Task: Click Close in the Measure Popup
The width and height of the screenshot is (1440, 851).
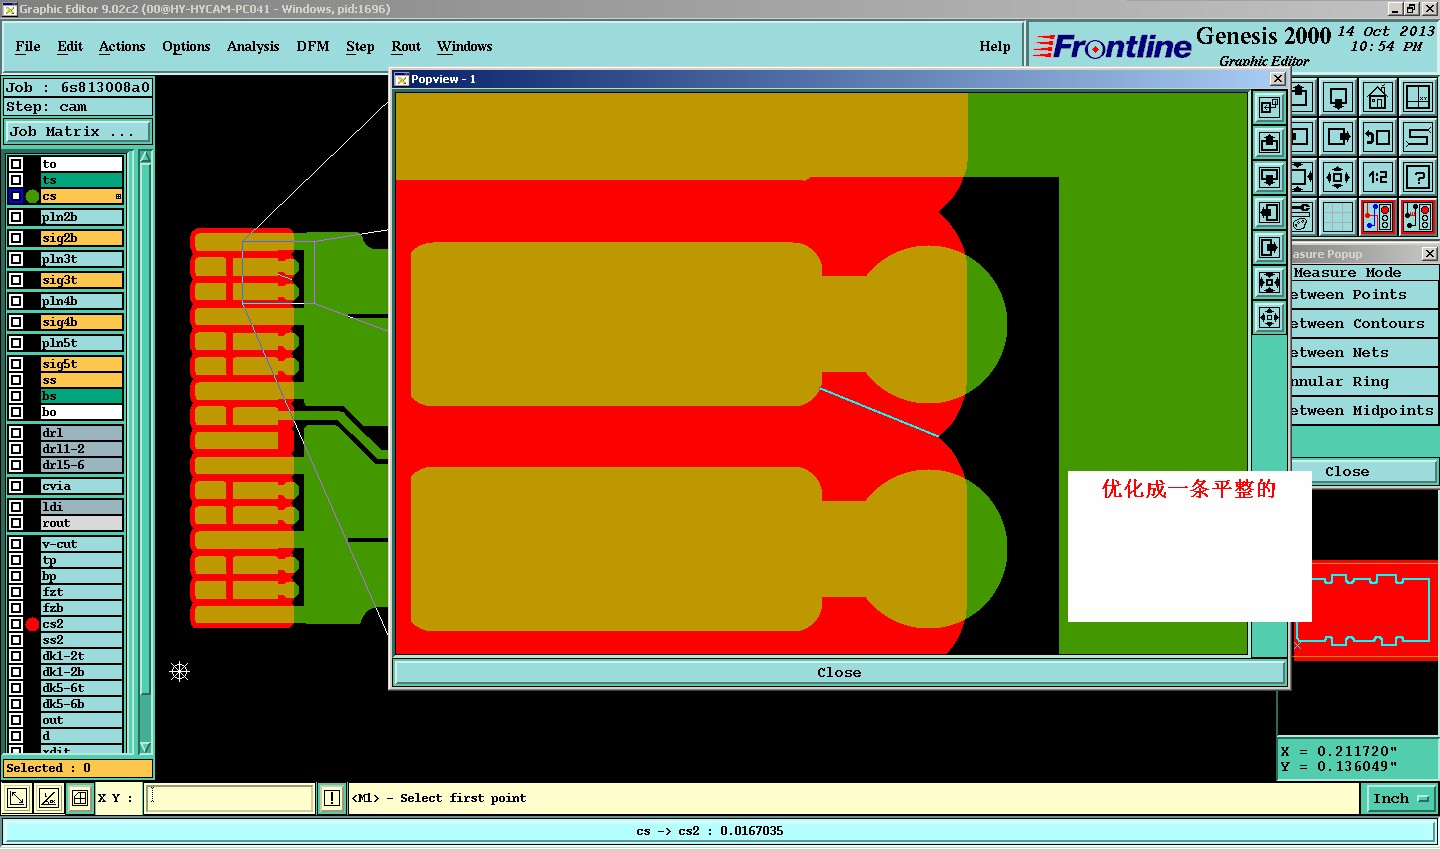Action: 1363,471
